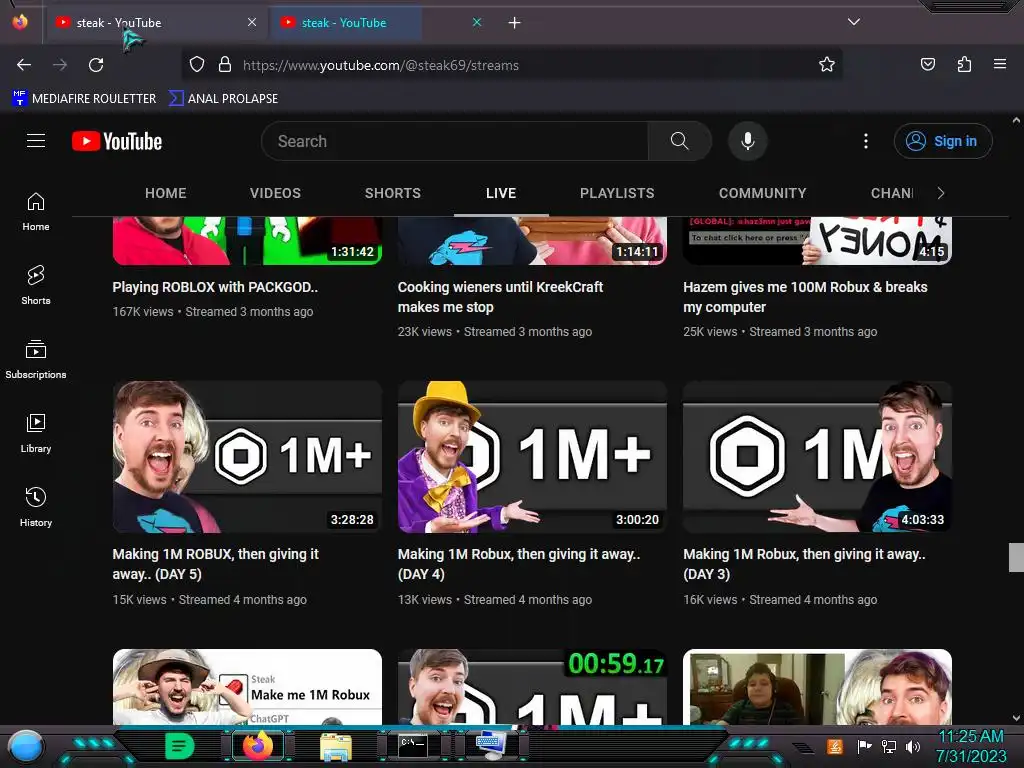Switch to the SHORTS tab
Screen dimensions: 1024x768
tap(392, 193)
